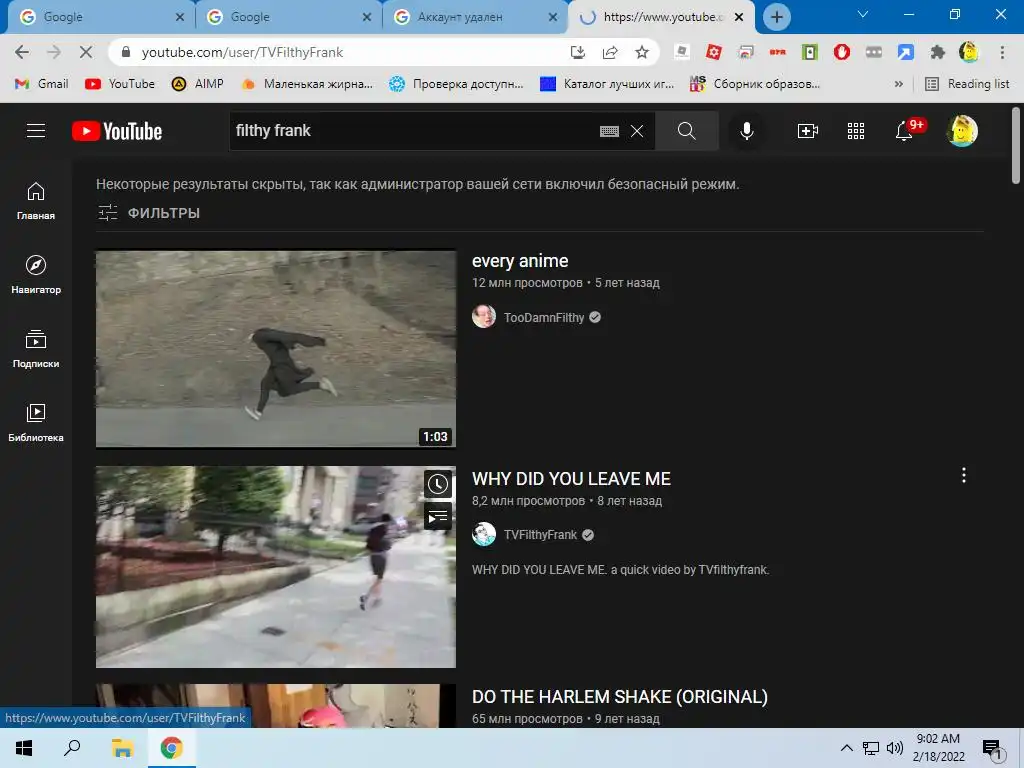The height and width of the screenshot is (768, 1024).
Task: Open the Gmail bookmark
Action: (42, 84)
